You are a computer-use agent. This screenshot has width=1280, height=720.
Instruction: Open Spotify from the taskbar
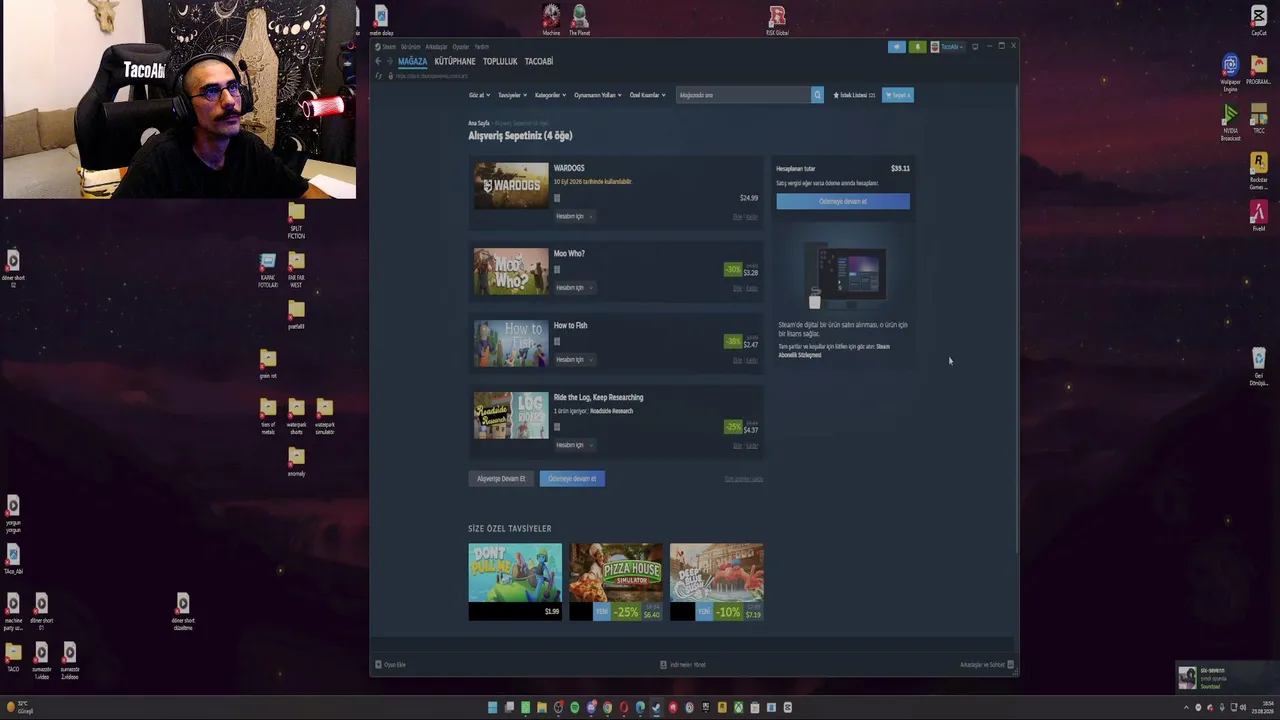[x=574, y=708]
